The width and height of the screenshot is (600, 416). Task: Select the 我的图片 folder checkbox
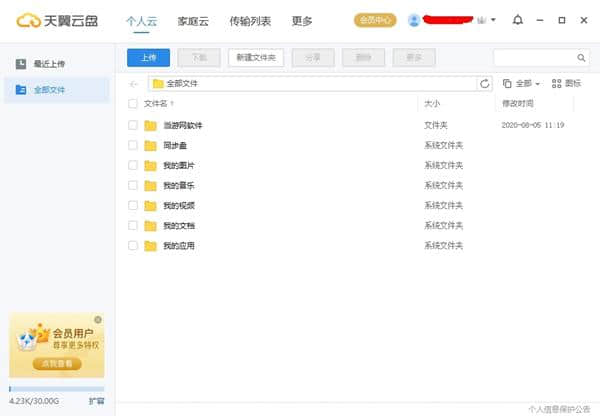click(x=133, y=165)
